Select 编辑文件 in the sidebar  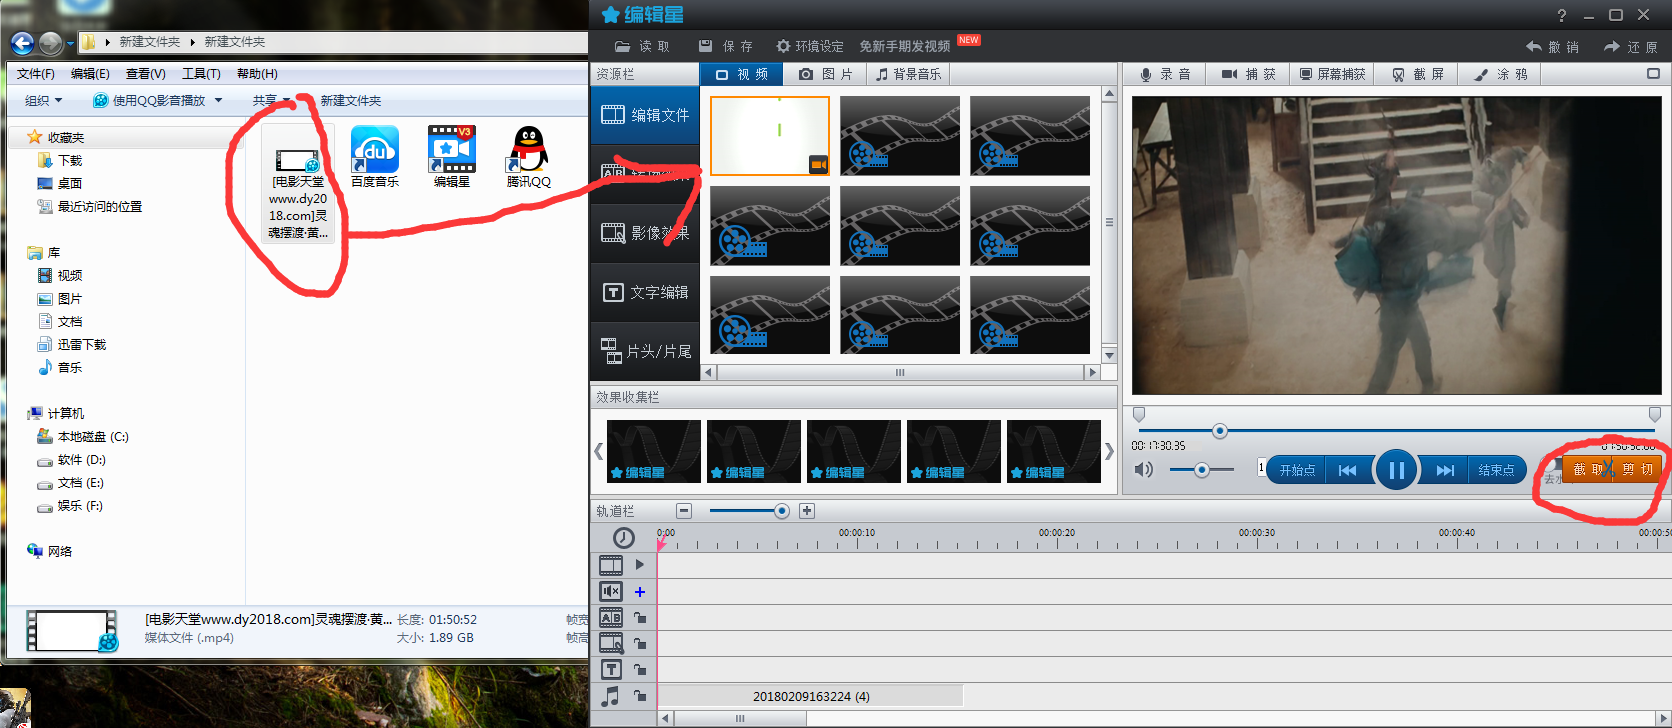pos(645,115)
